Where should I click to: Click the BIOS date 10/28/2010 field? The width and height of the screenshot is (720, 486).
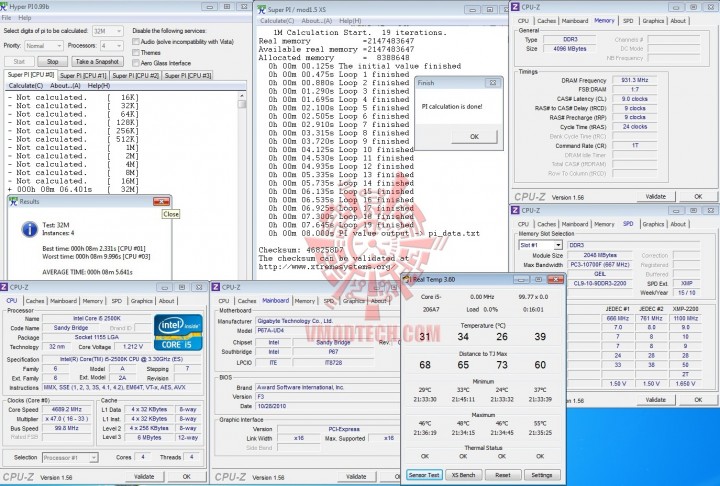tap(327, 406)
